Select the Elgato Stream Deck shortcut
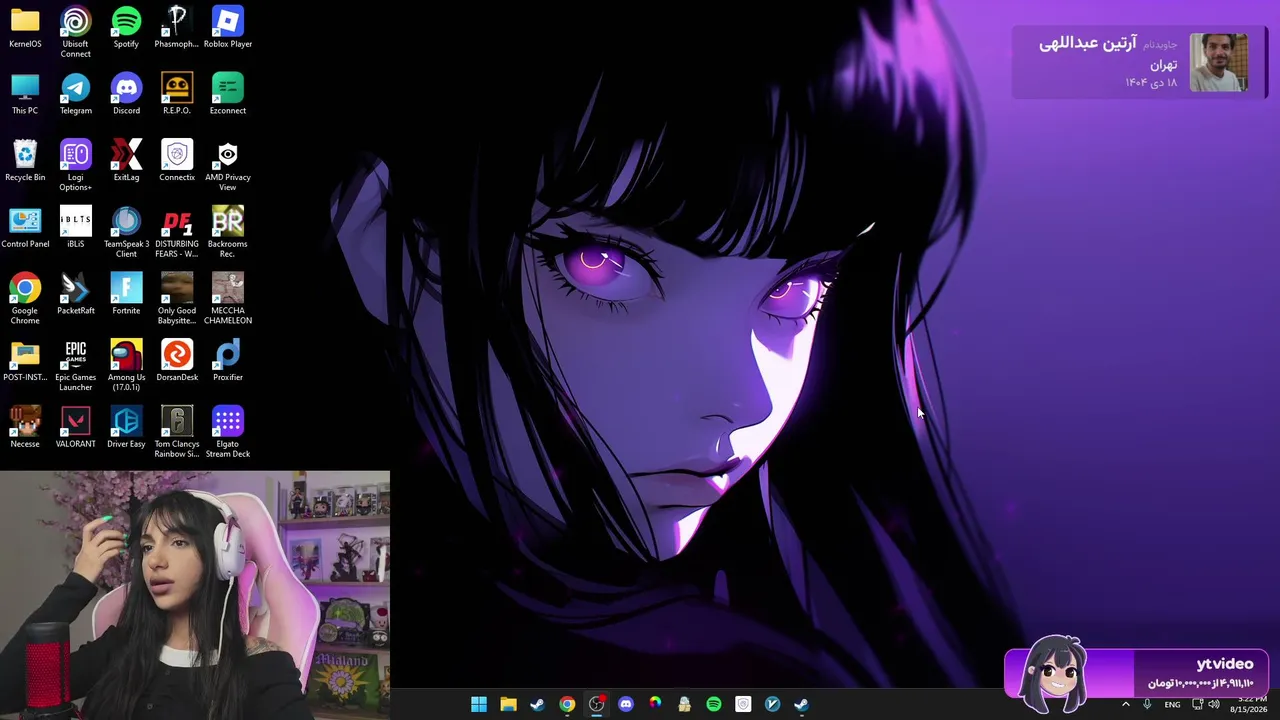 228,434
